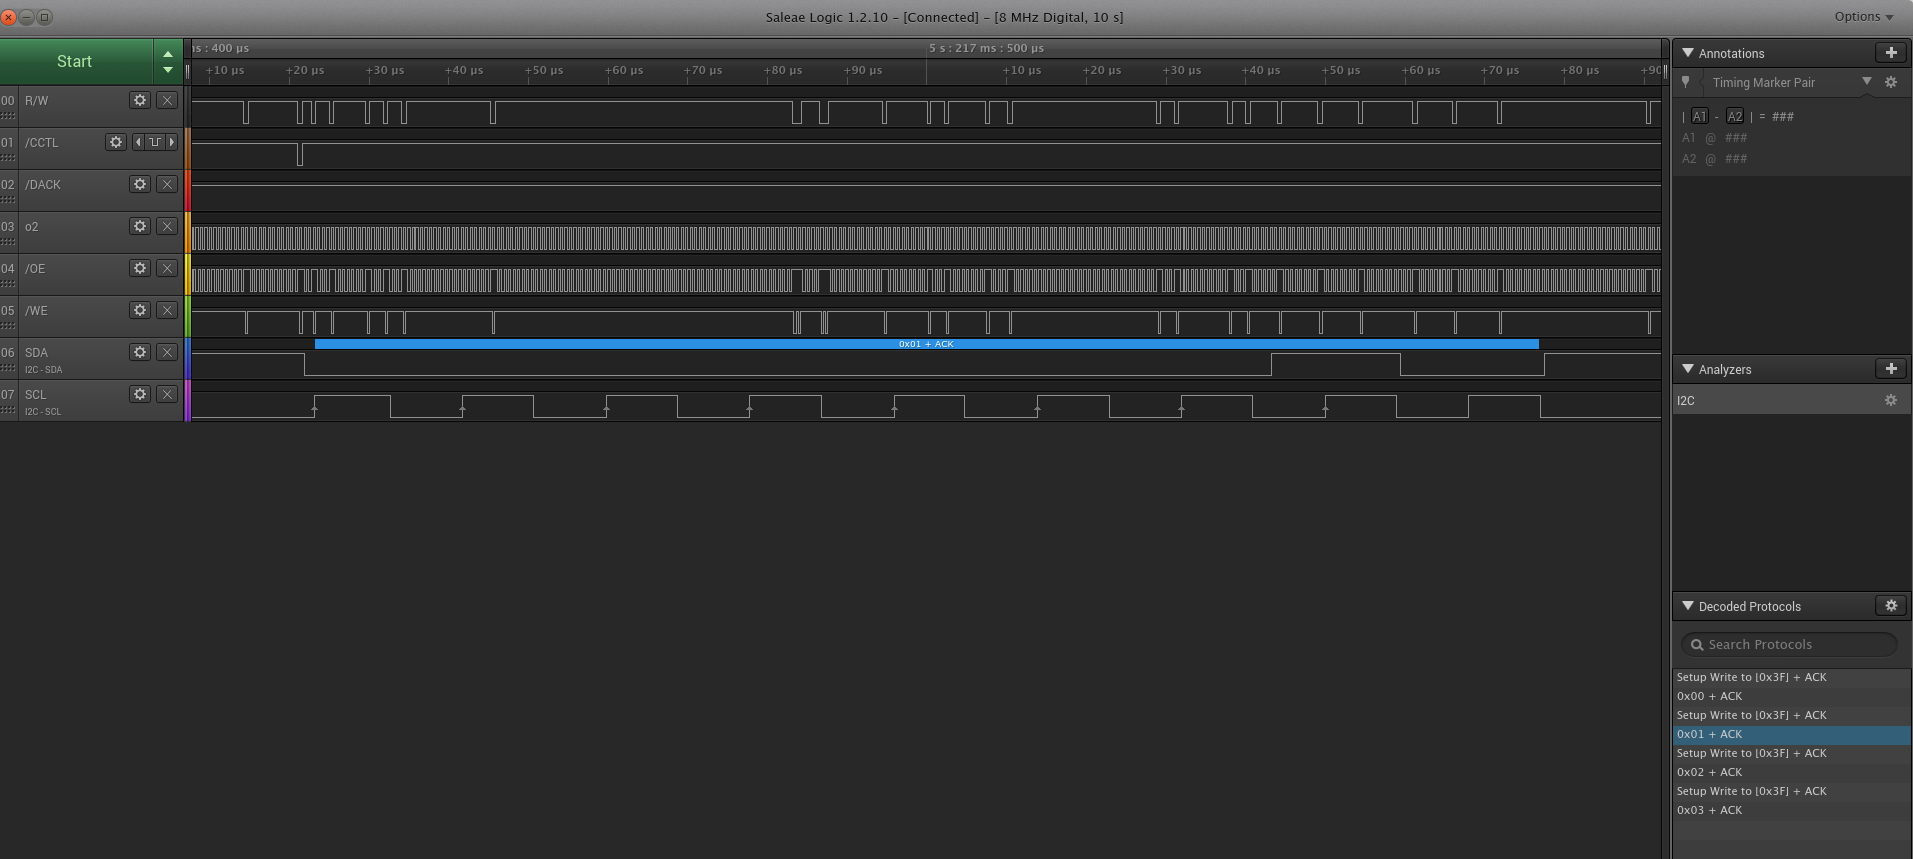Viewport: 1913px width, 859px height.
Task: Collapse the Analyzers panel
Action: click(1688, 369)
